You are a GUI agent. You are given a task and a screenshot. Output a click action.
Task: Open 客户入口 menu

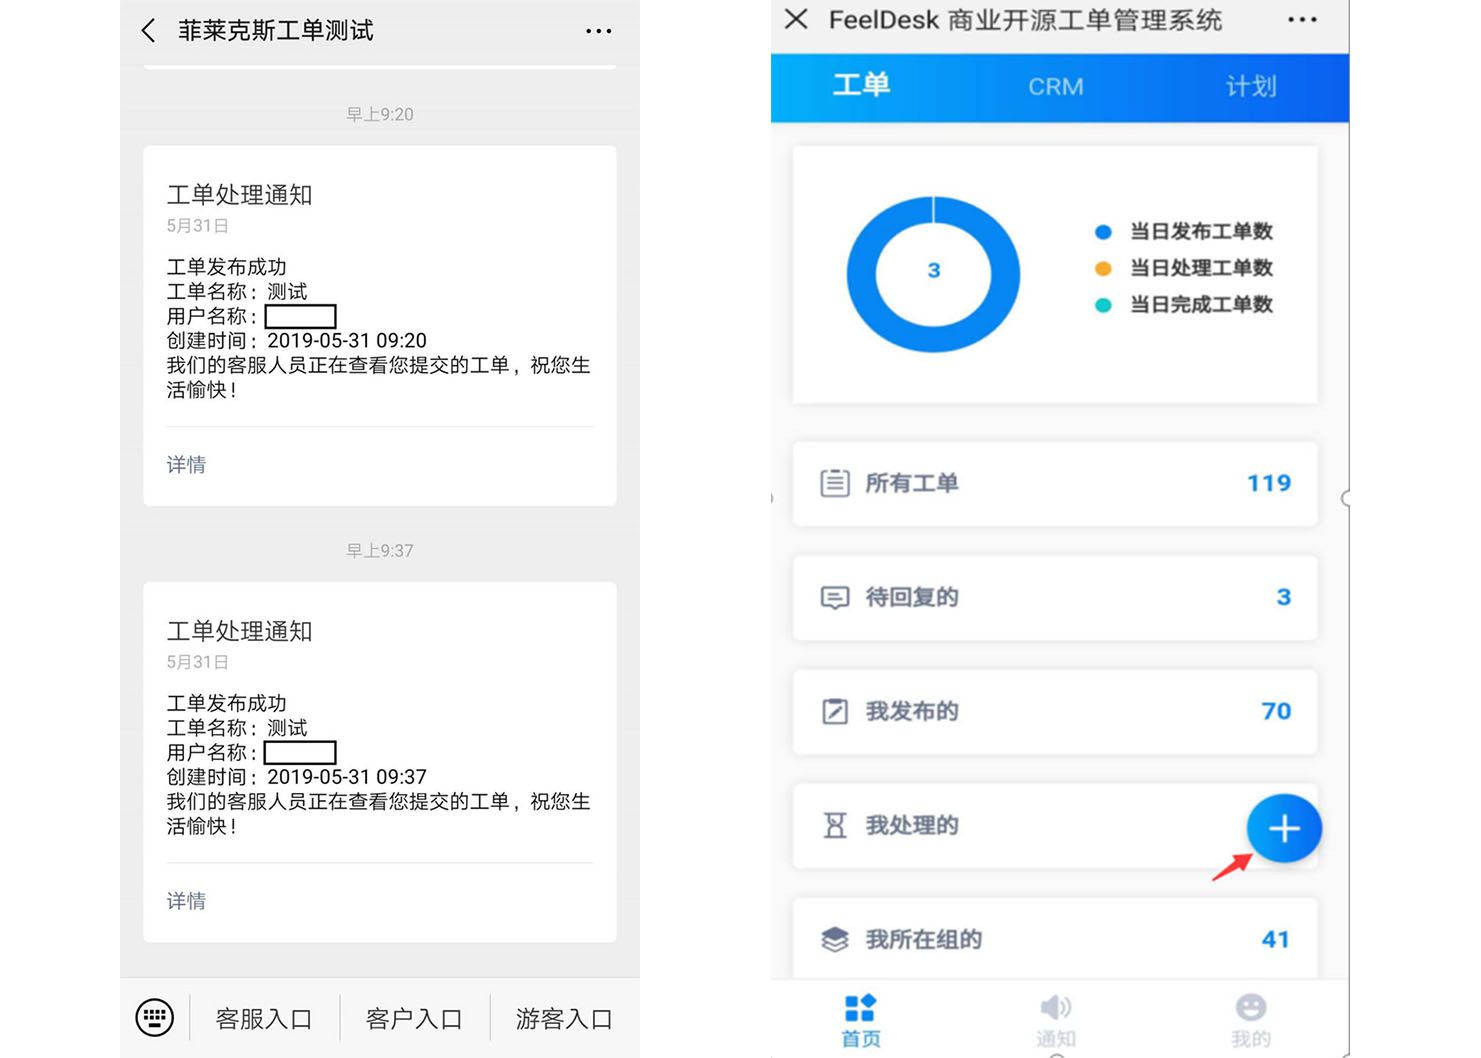click(x=414, y=1019)
